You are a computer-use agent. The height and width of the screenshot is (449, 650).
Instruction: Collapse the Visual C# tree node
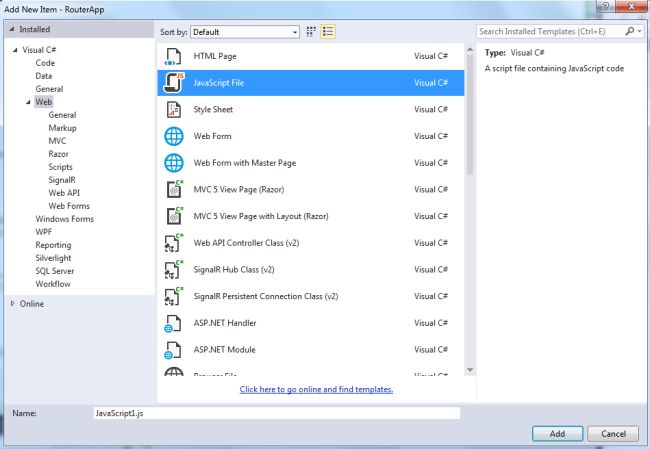point(15,50)
